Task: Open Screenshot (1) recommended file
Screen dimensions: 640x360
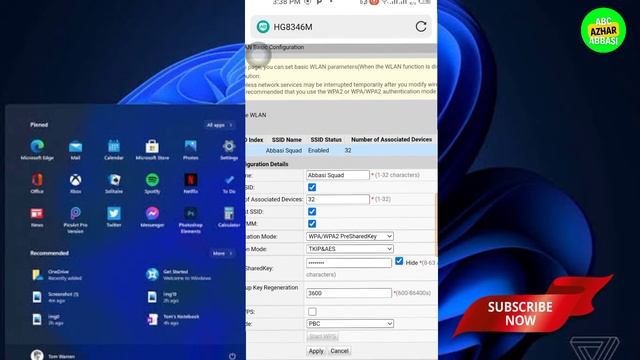Action: [56, 297]
